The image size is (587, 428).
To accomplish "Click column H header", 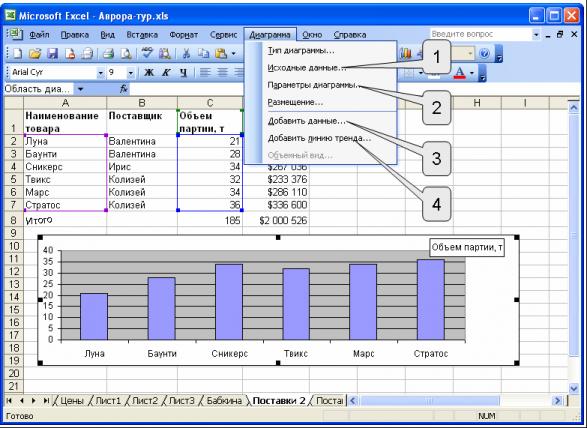I will tap(477, 103).
